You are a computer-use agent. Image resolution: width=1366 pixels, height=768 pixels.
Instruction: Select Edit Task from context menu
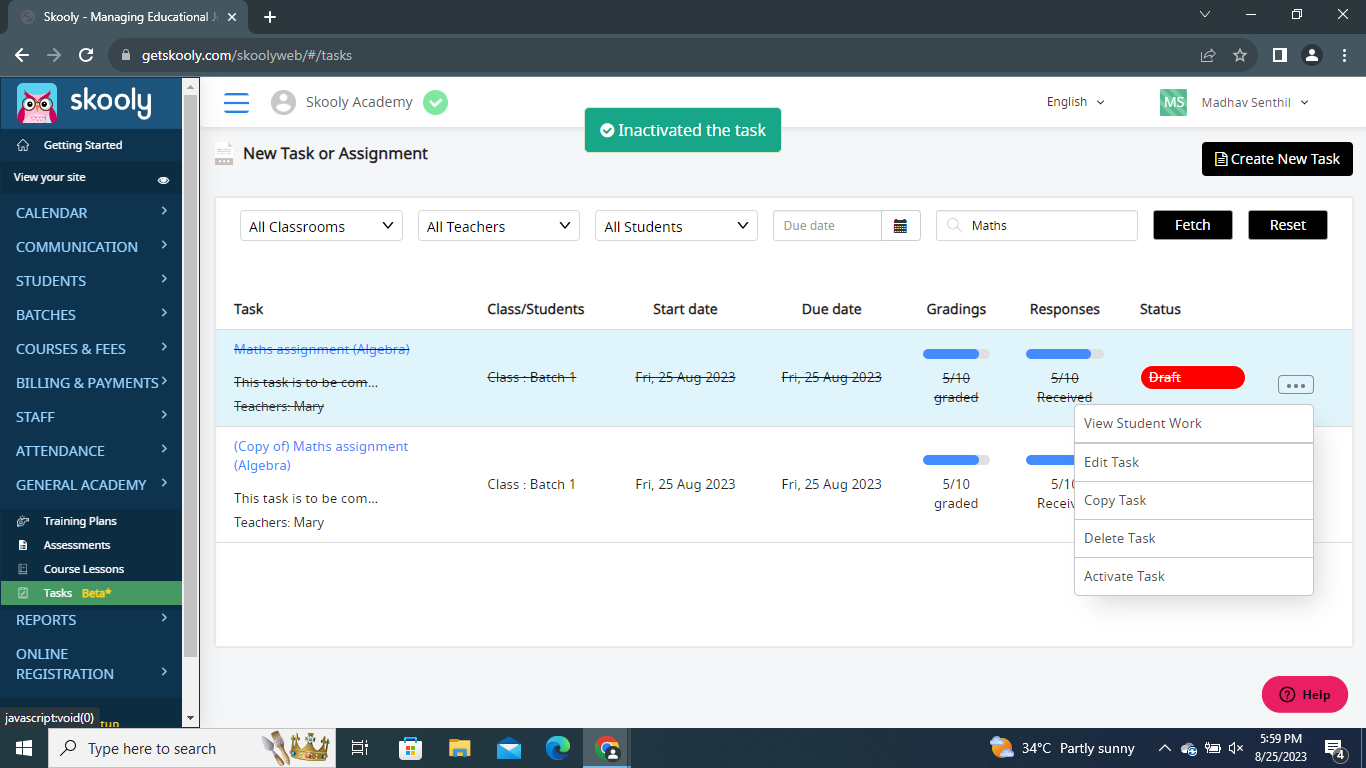1194,462
